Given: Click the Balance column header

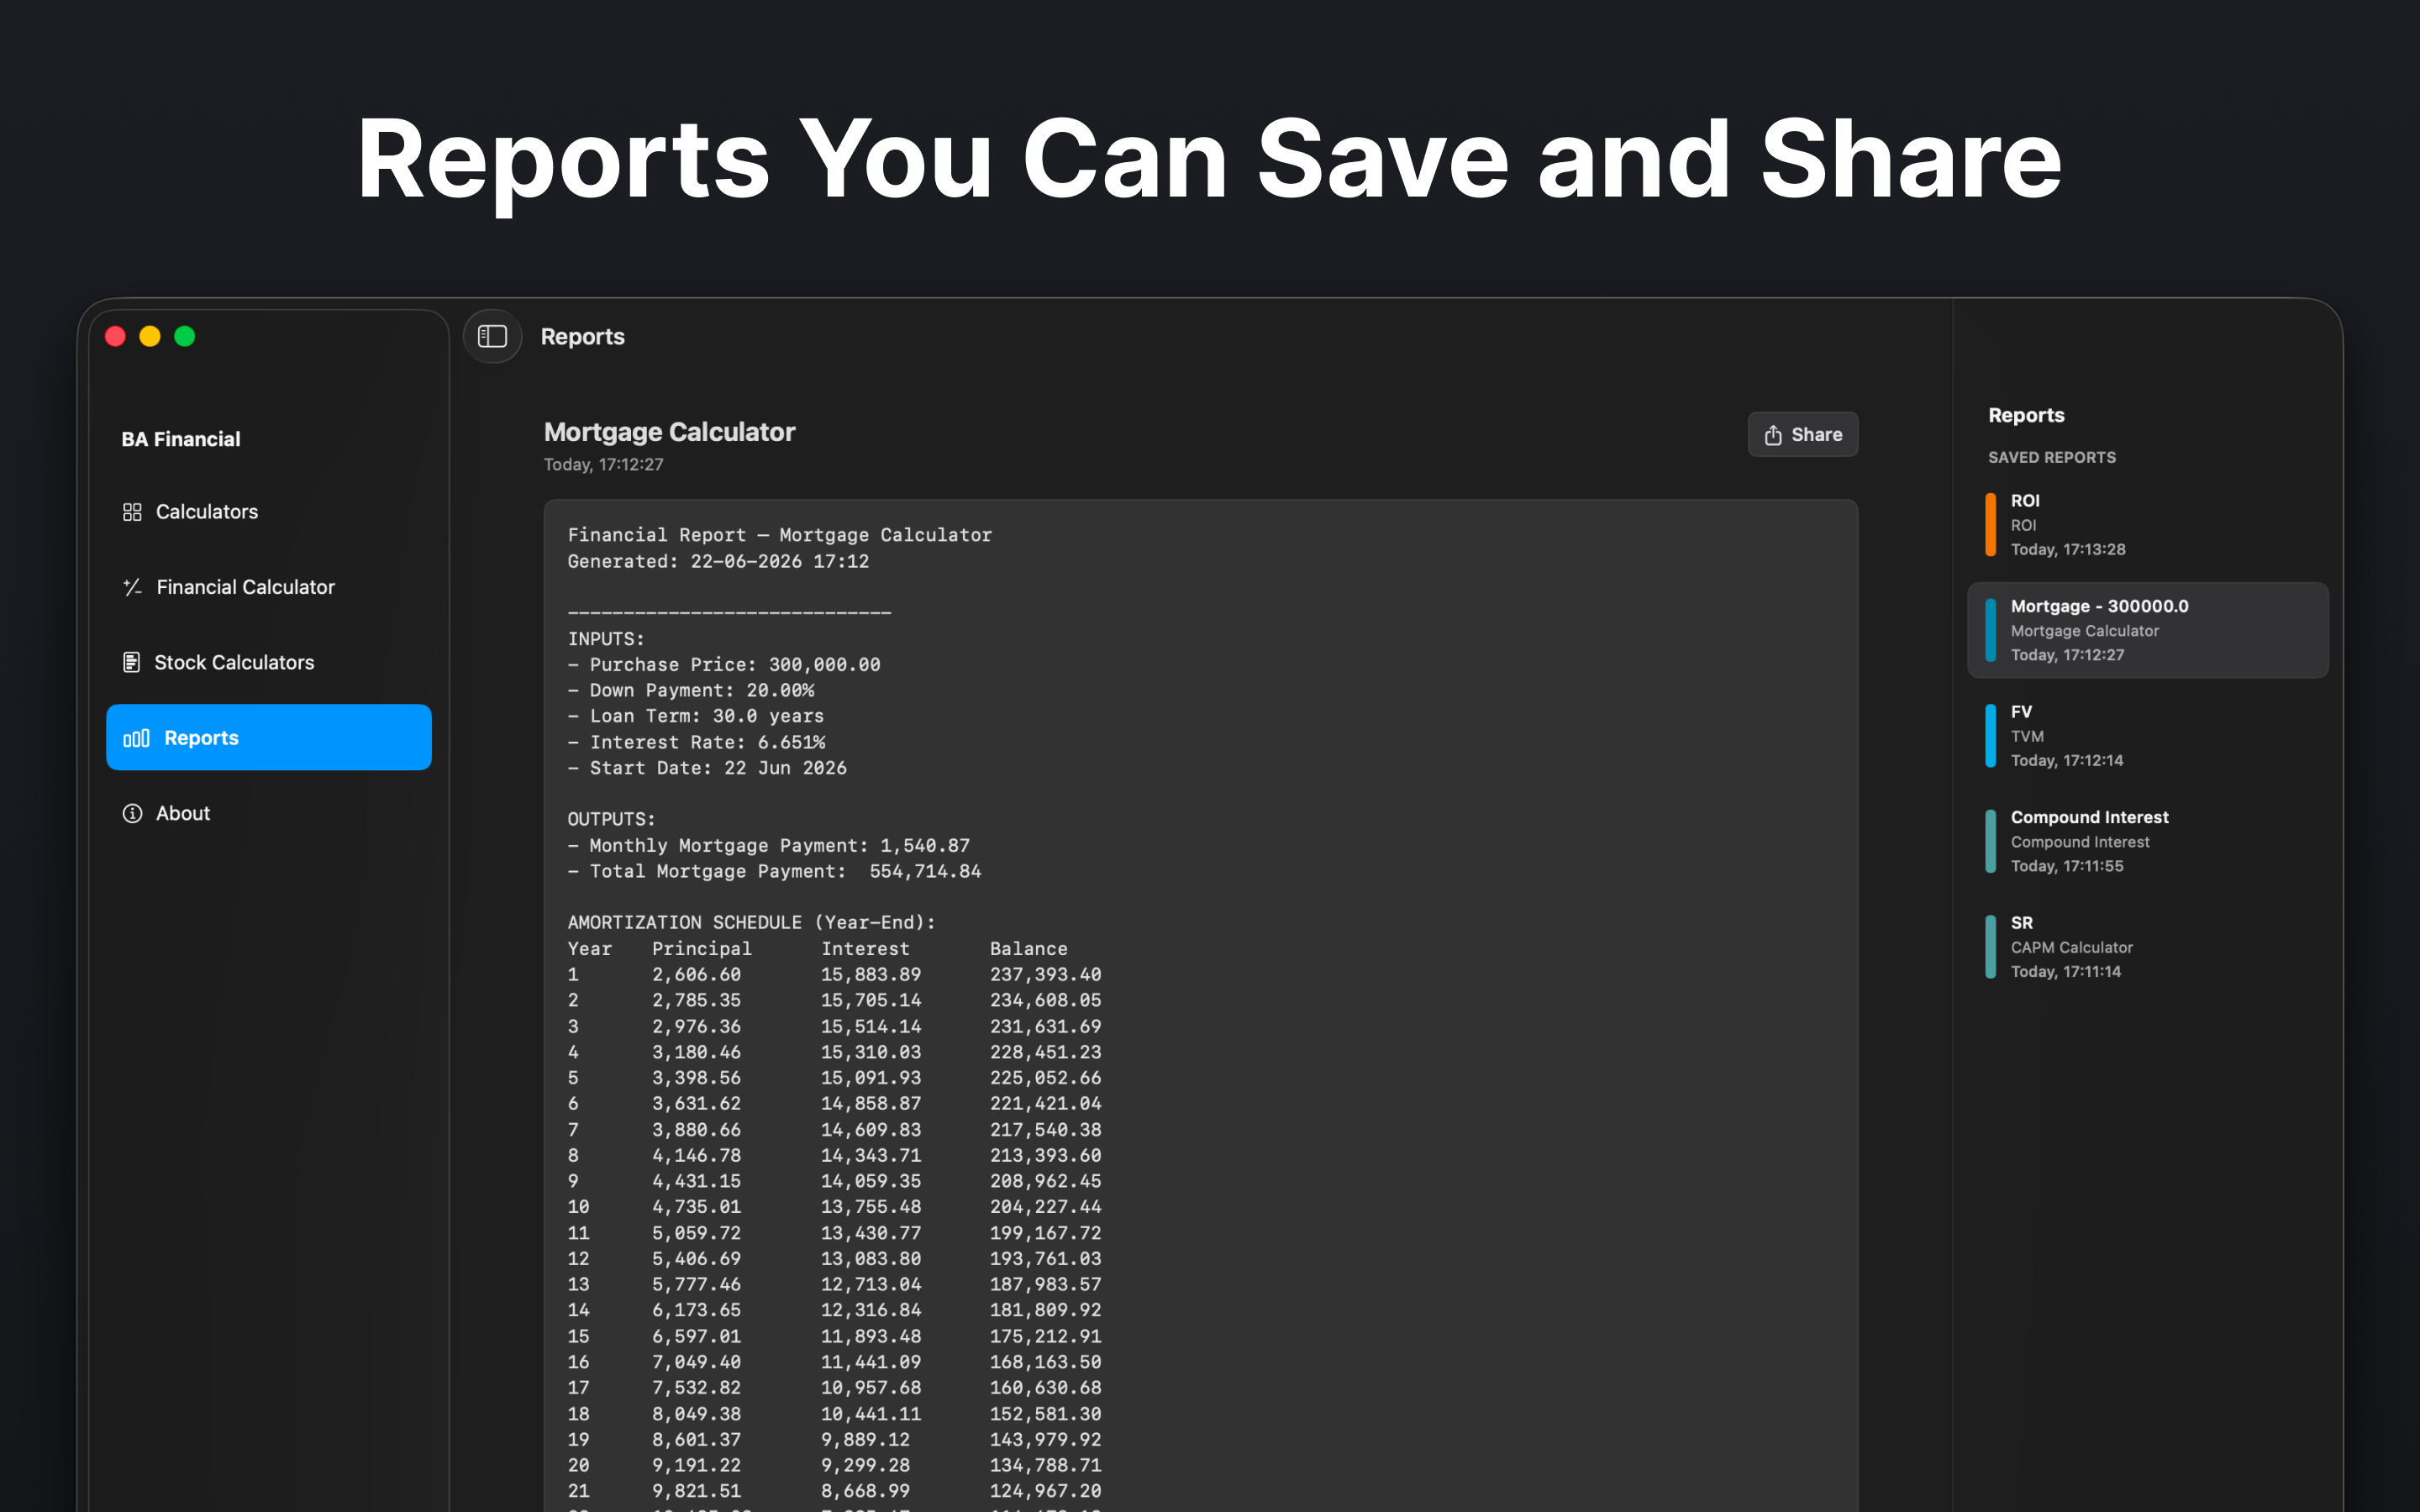Looking at the screenshot, I should pyautogui.click(x=1028, y=948).
